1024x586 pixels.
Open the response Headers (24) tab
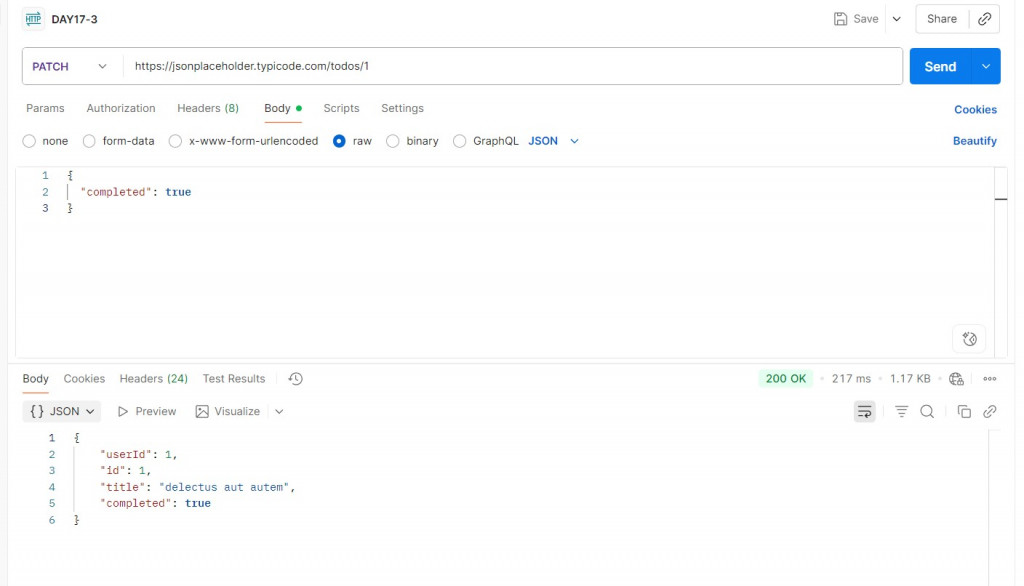tap(153, 379)
